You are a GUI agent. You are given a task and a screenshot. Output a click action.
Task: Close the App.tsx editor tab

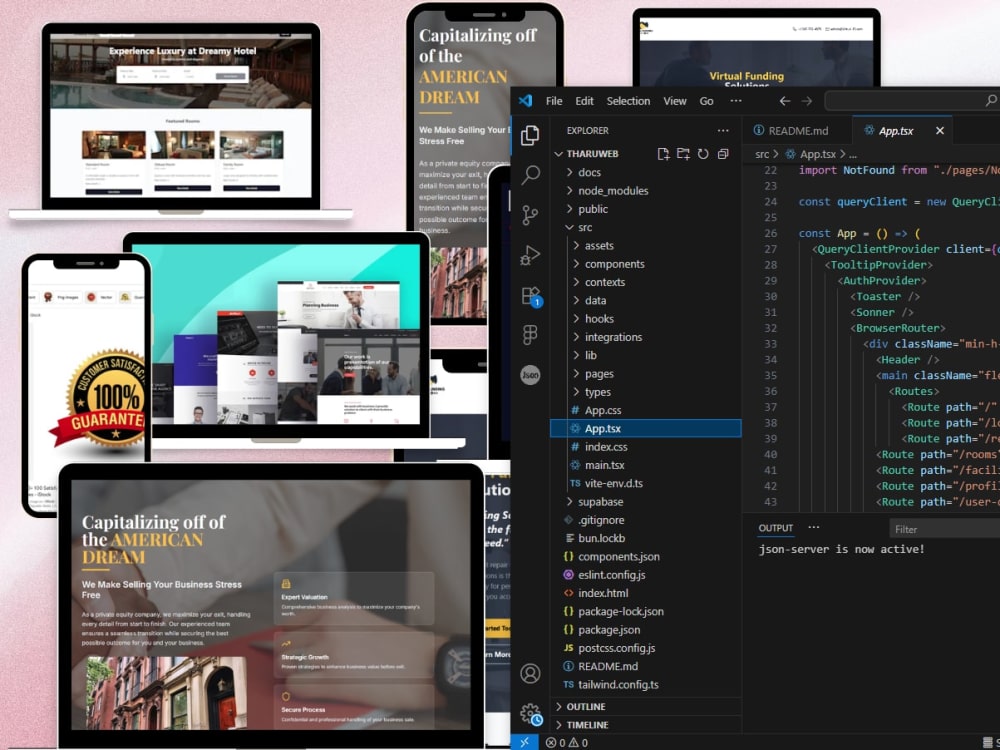point(939,130)
